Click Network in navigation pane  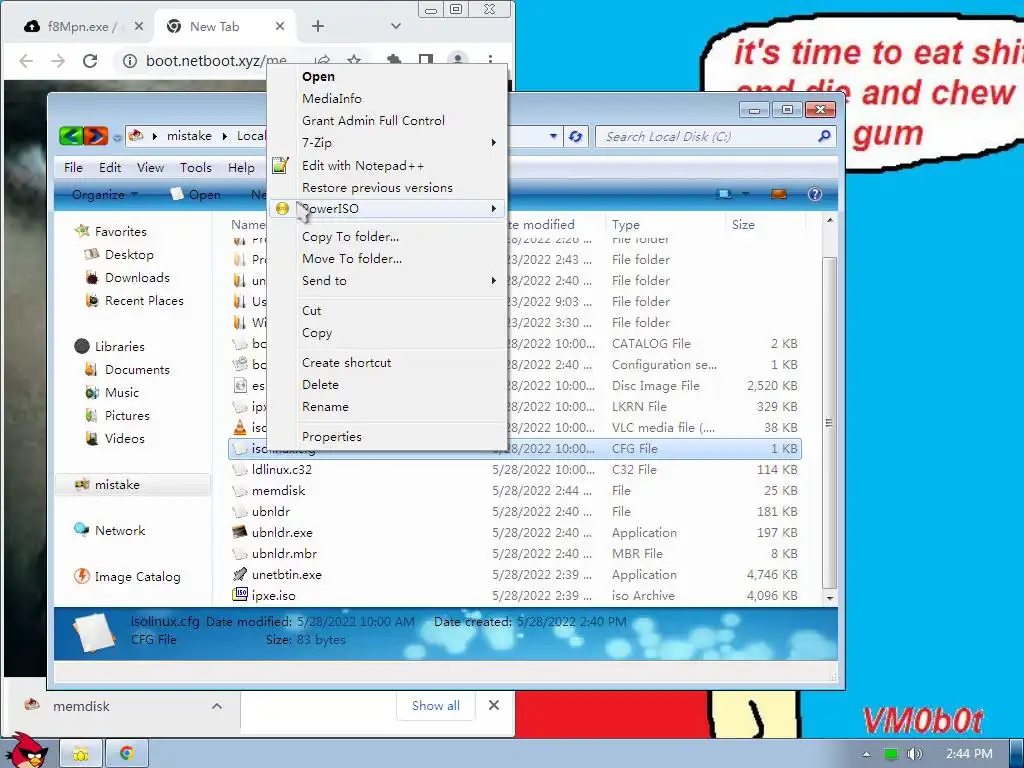(120, 530)
